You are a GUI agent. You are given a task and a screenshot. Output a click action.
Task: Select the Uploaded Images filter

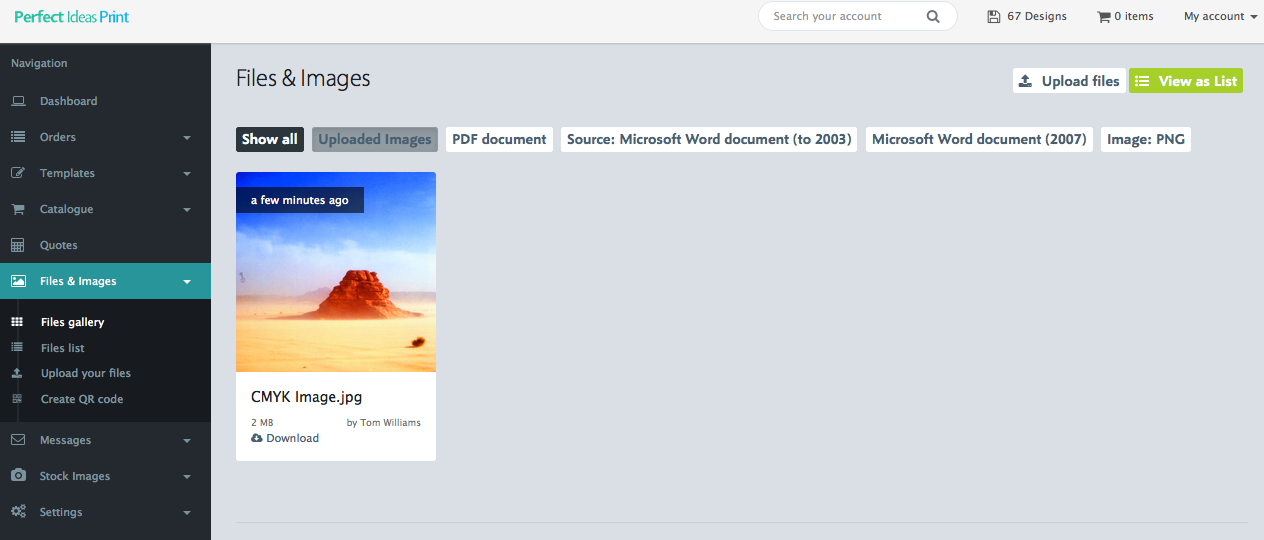[x=375, y=139]
